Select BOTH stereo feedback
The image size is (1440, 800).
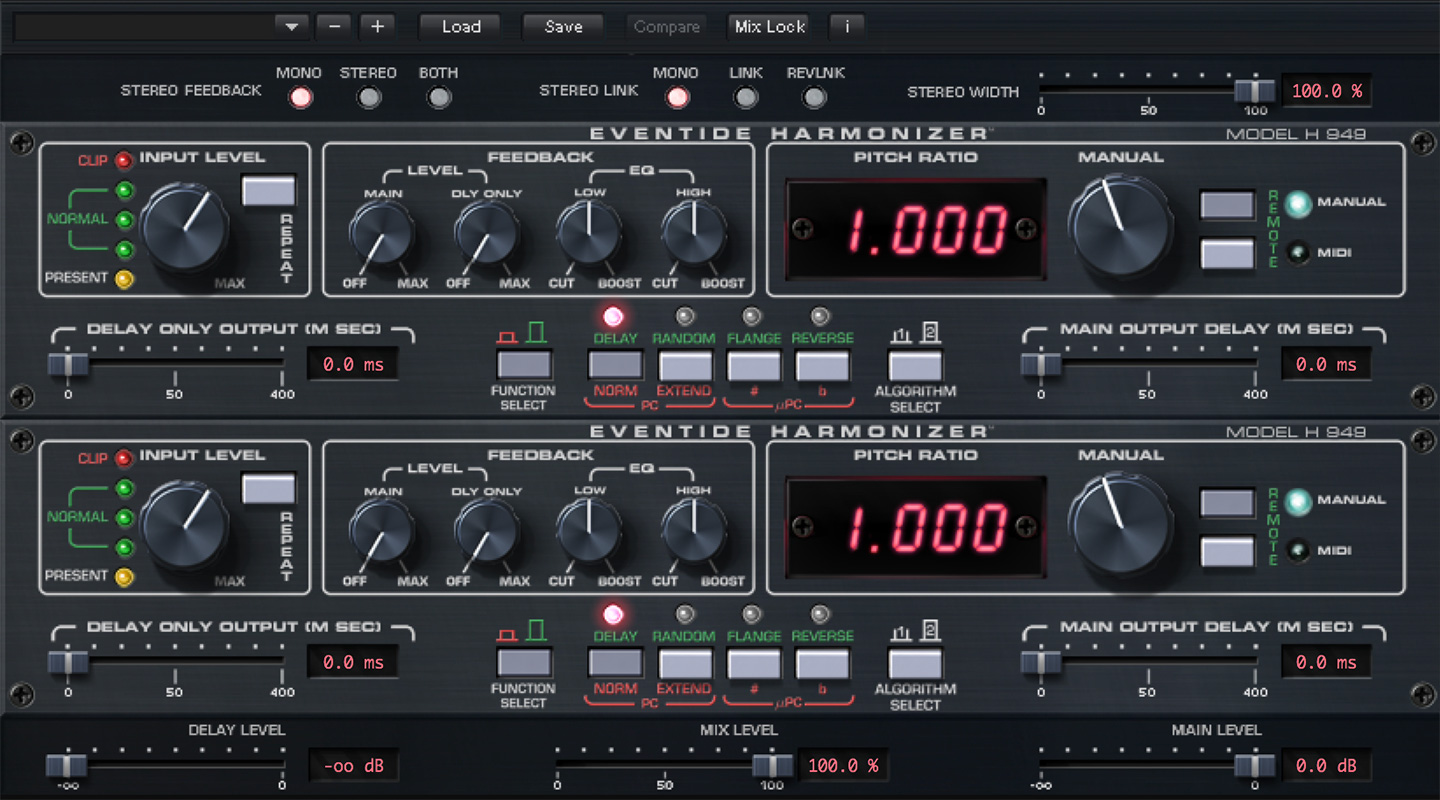coord(438,97)
